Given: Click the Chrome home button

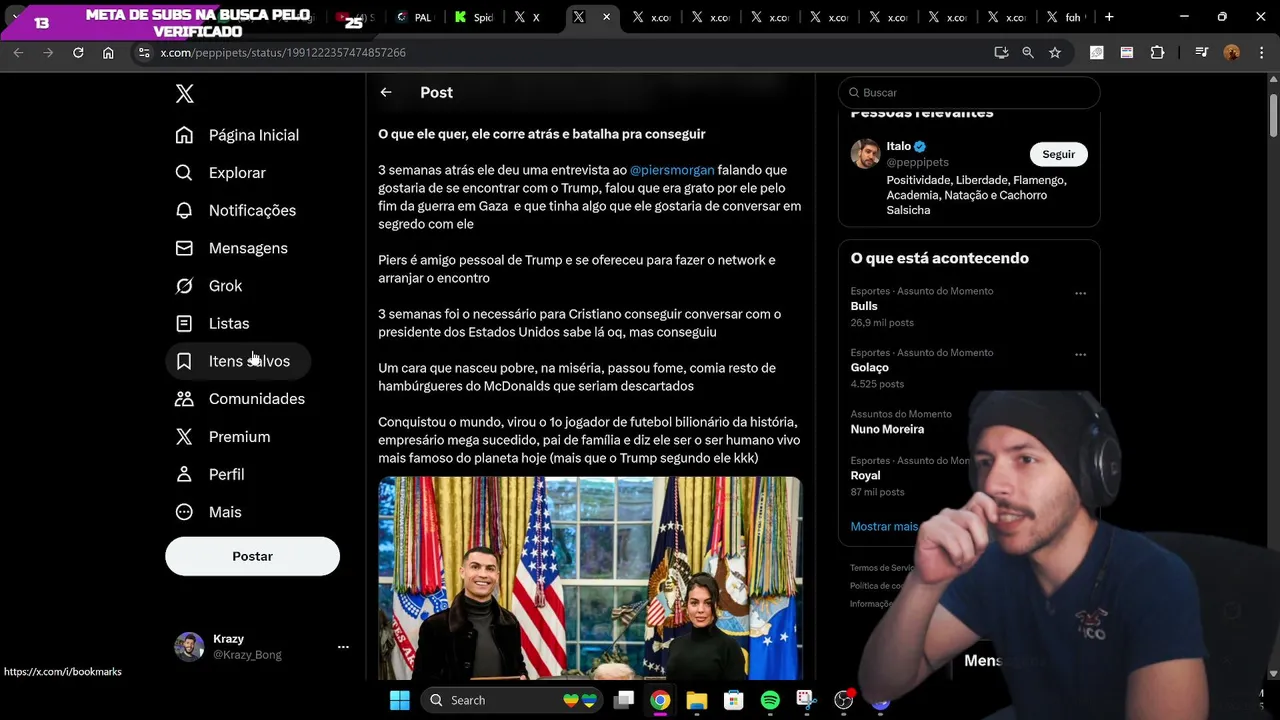Looking at the screenshot, I should [x=108, y=53].
